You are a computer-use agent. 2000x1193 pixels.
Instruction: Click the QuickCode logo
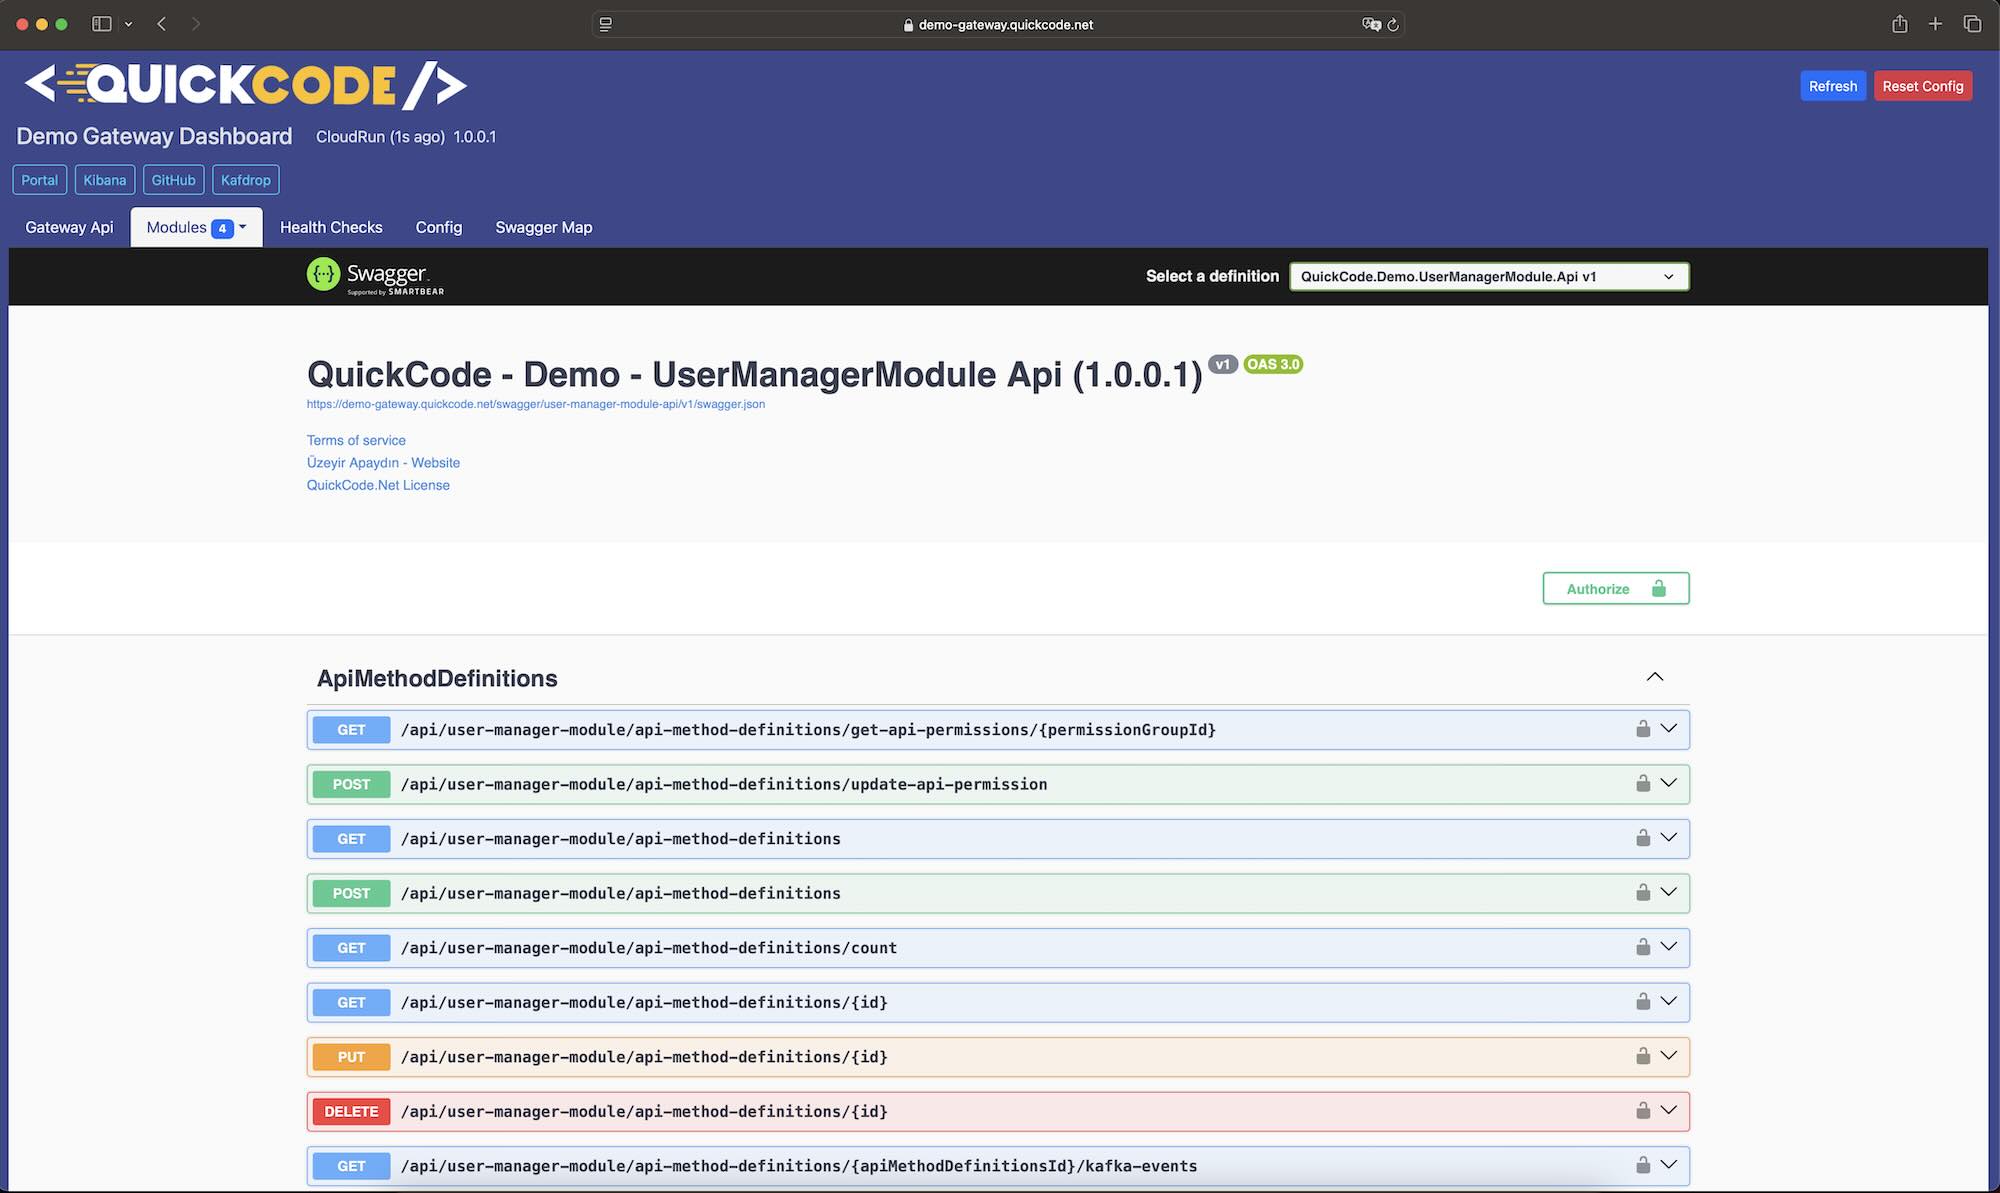(x=245, y=85)
